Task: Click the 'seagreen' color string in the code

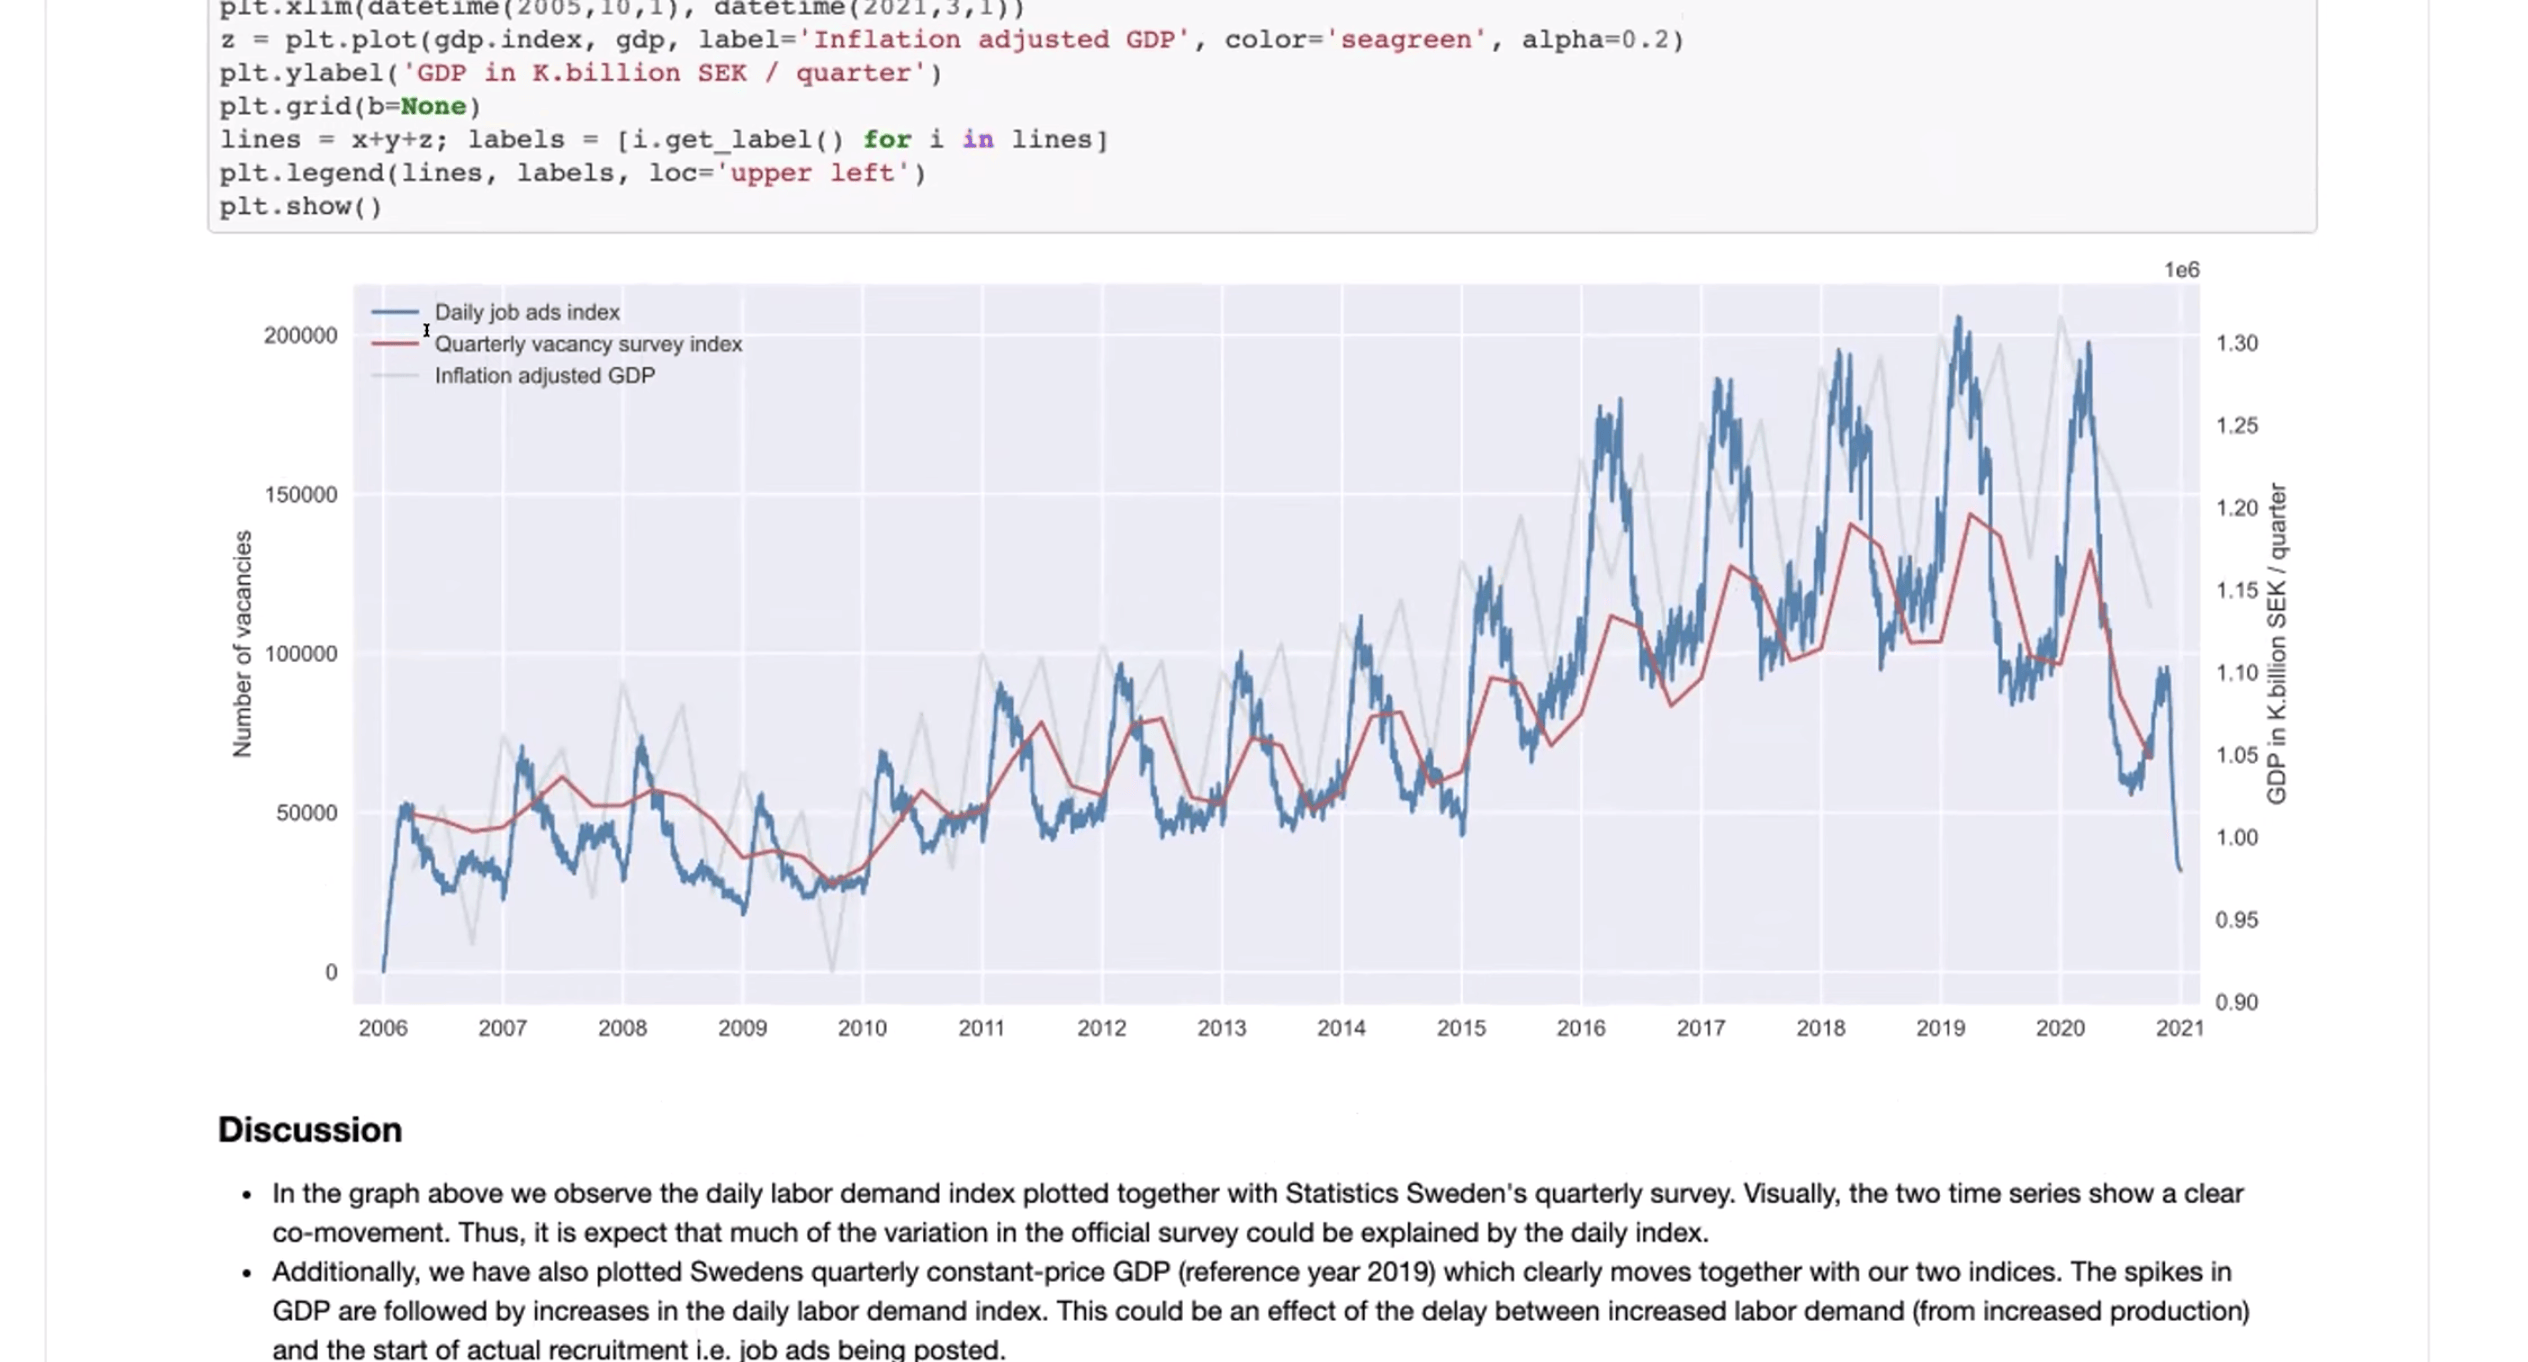Action: 1405,40
